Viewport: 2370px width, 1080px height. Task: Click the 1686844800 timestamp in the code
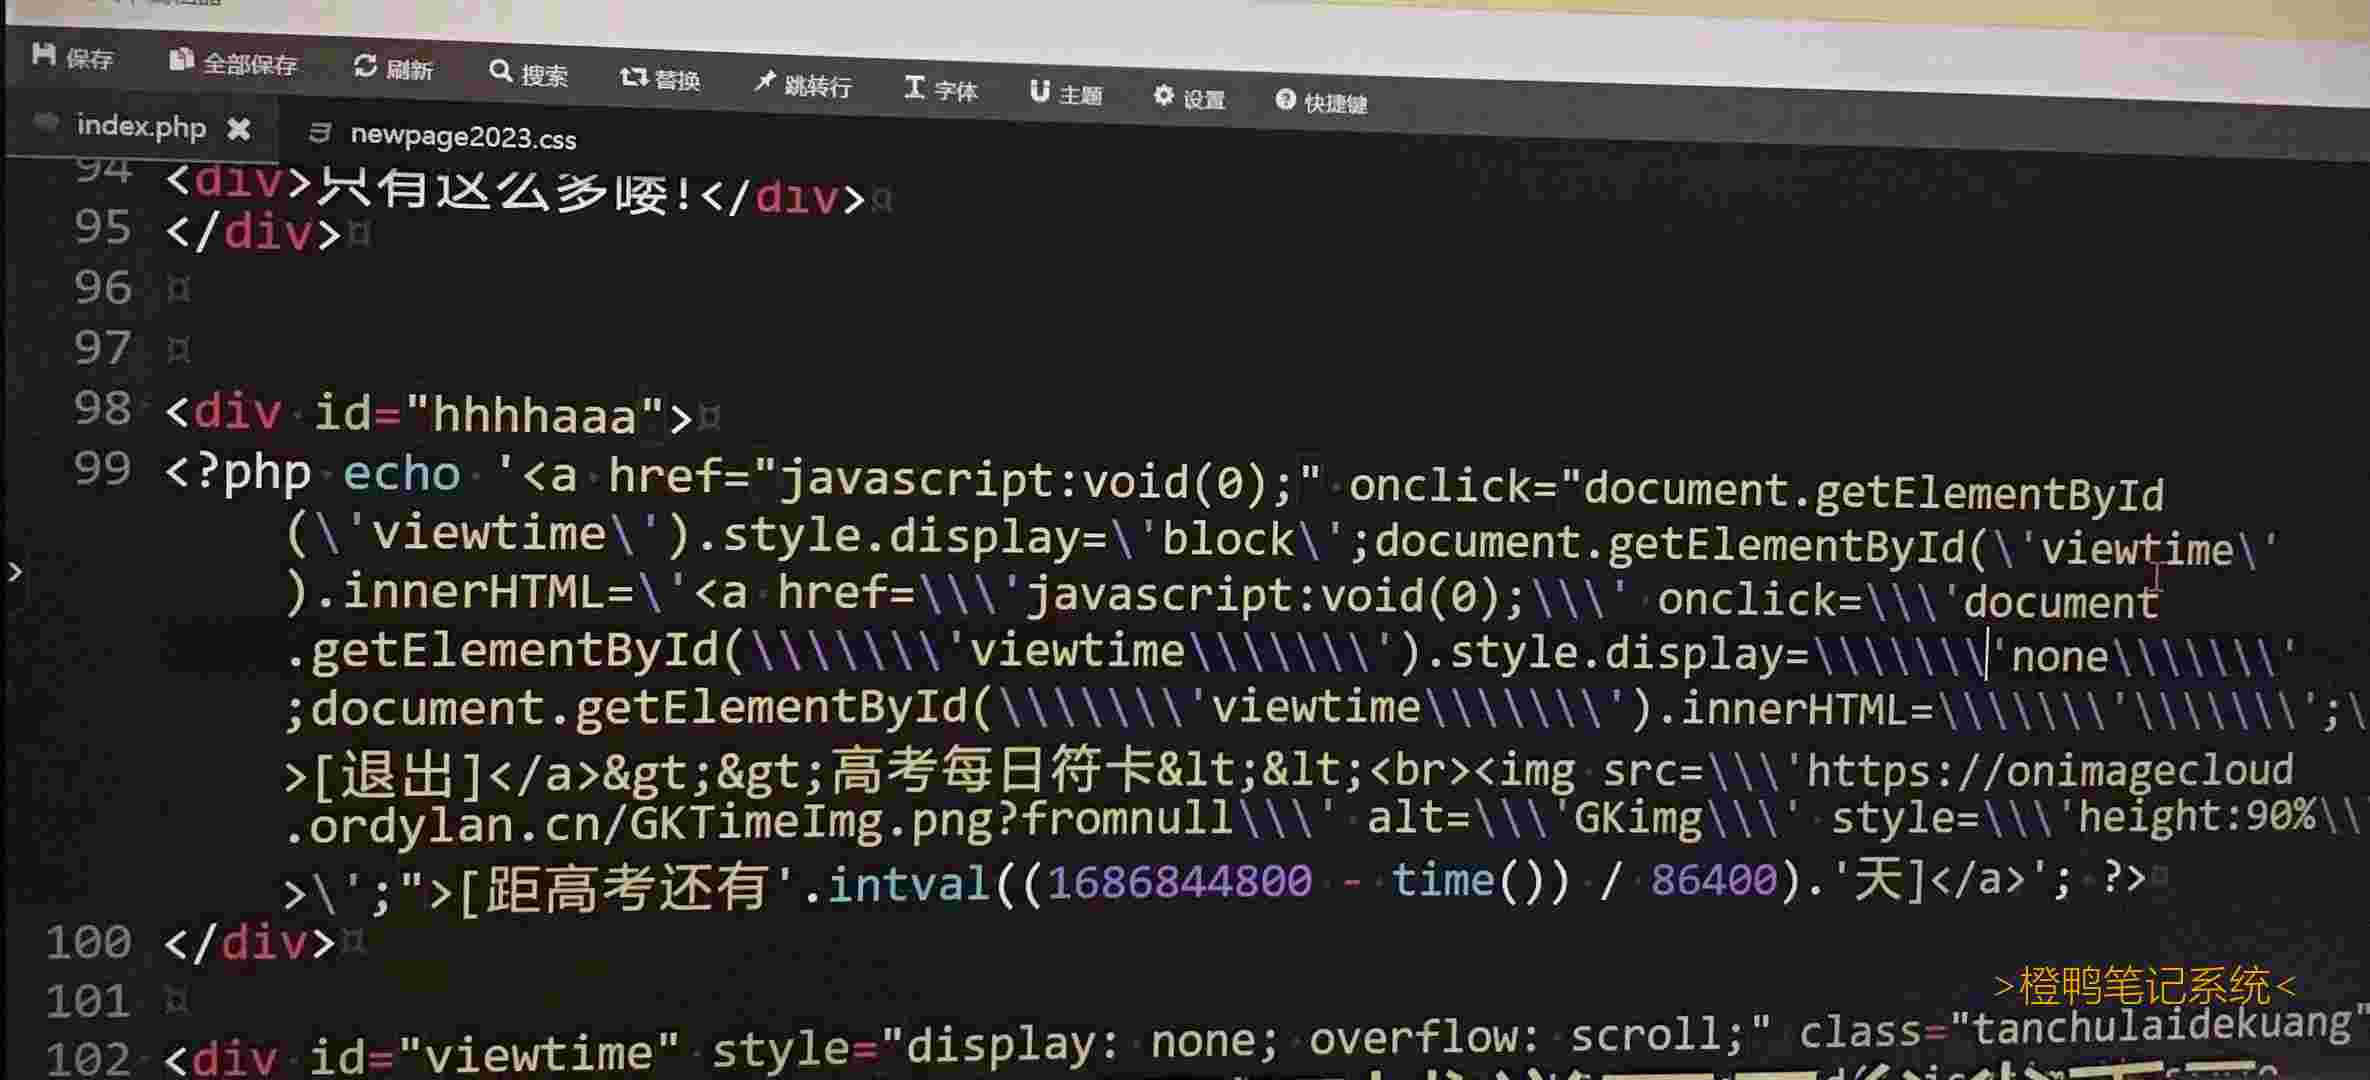1179,881
